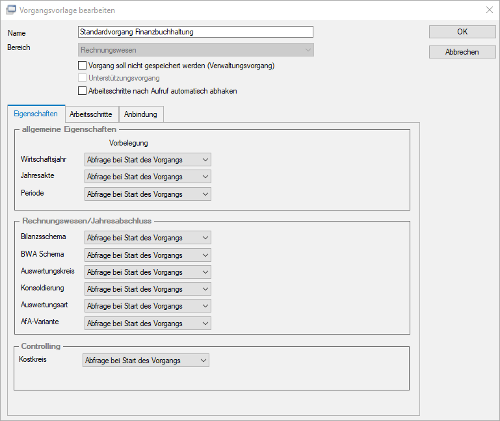
Task: Open the BWA Schema dropdown
Action: [x=147, y=255]
